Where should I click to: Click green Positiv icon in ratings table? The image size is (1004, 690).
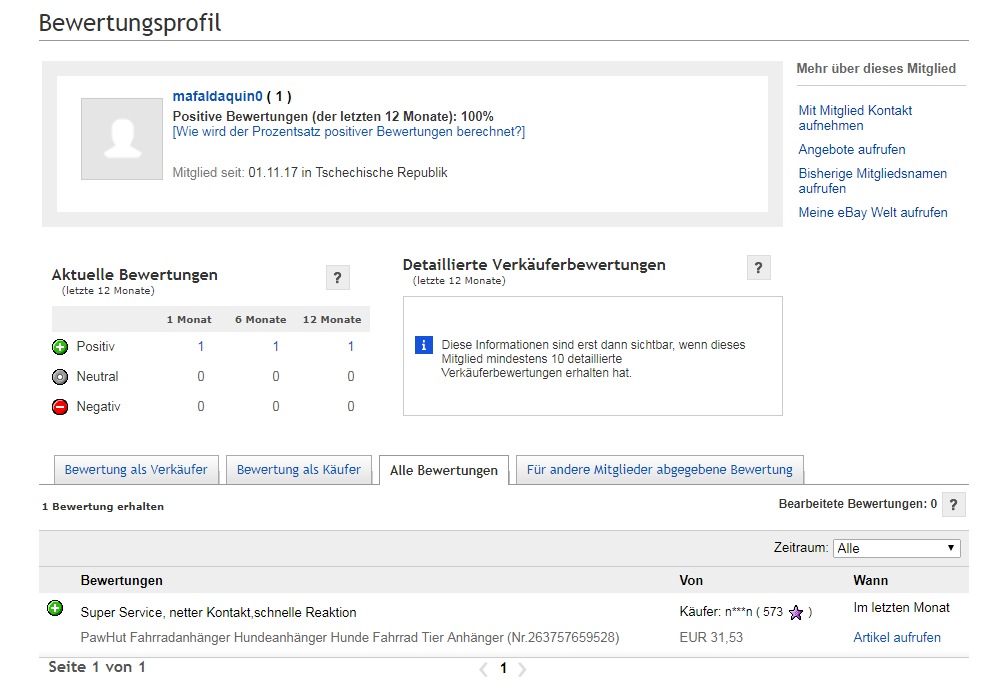click(x=60, y=347)
